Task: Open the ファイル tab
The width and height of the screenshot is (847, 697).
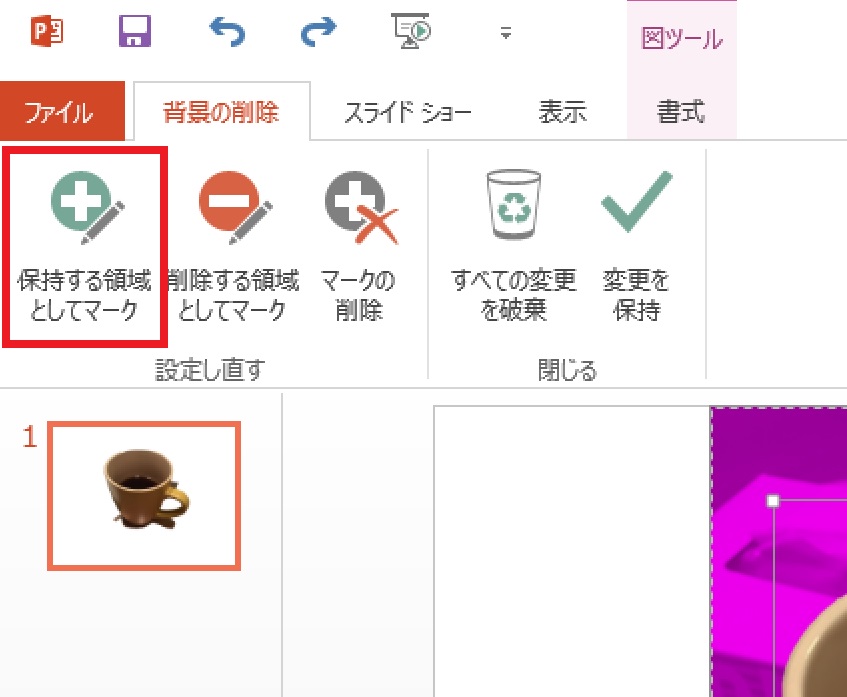Action: (62, 111)
